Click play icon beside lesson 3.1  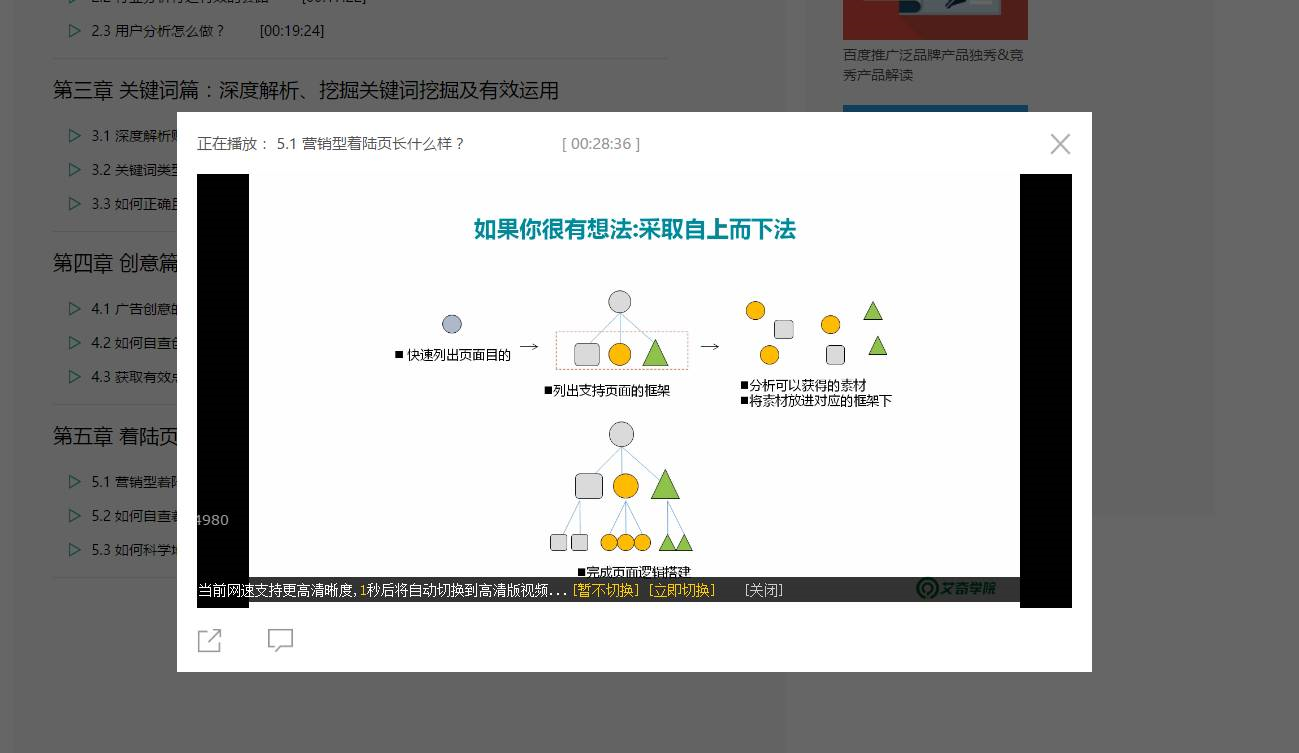75,136
